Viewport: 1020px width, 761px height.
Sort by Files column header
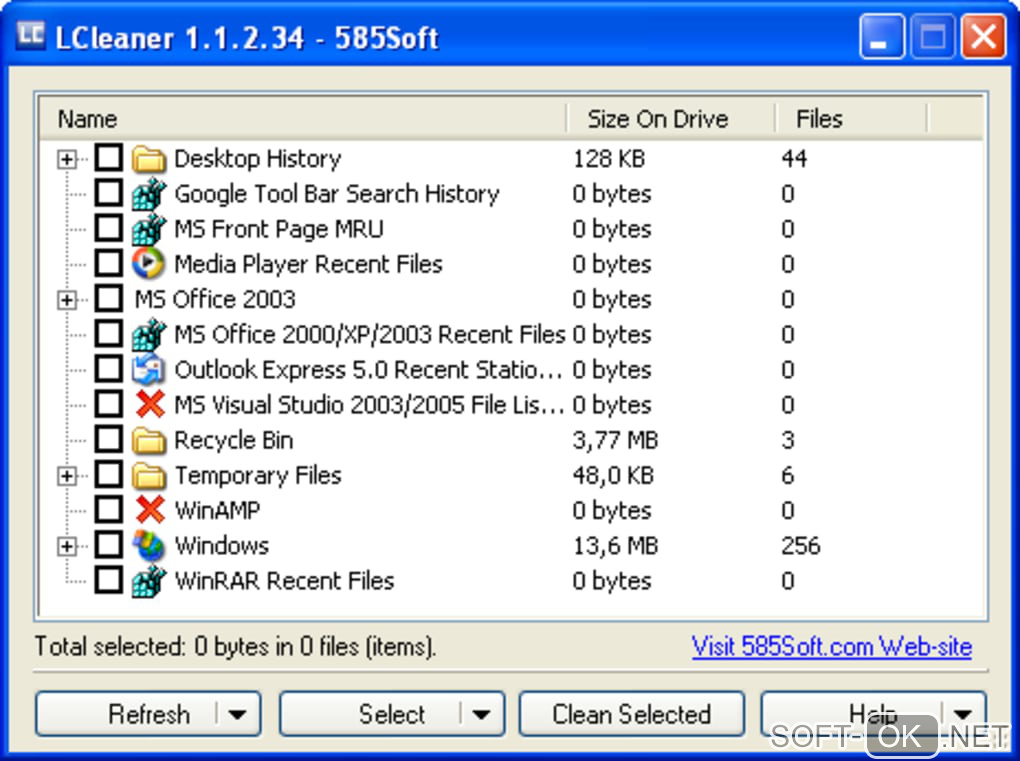pyautogui.click(x=852, y=119)
